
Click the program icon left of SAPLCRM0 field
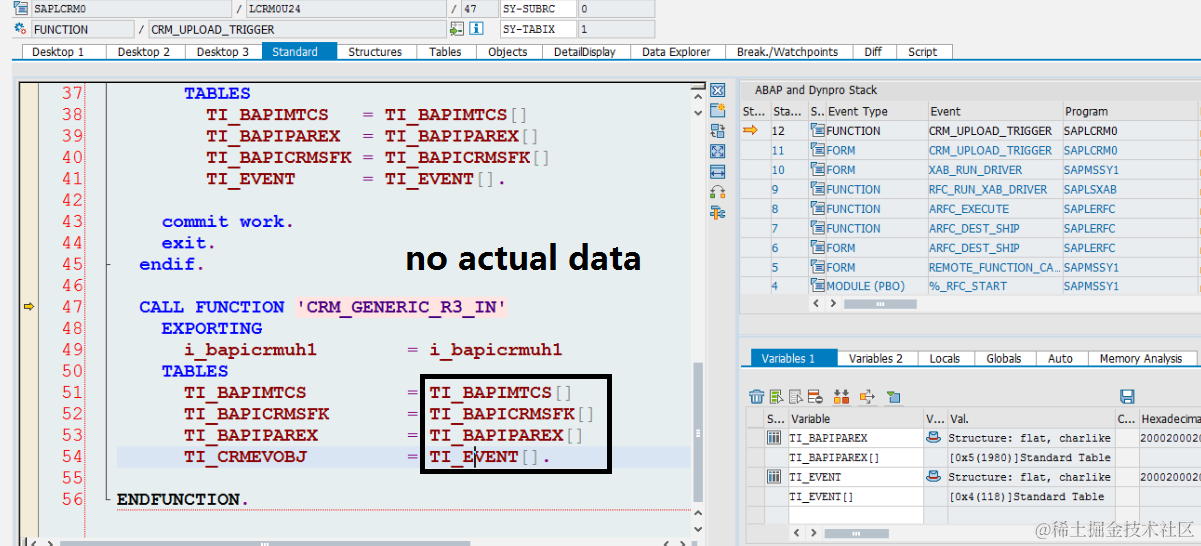20,8
